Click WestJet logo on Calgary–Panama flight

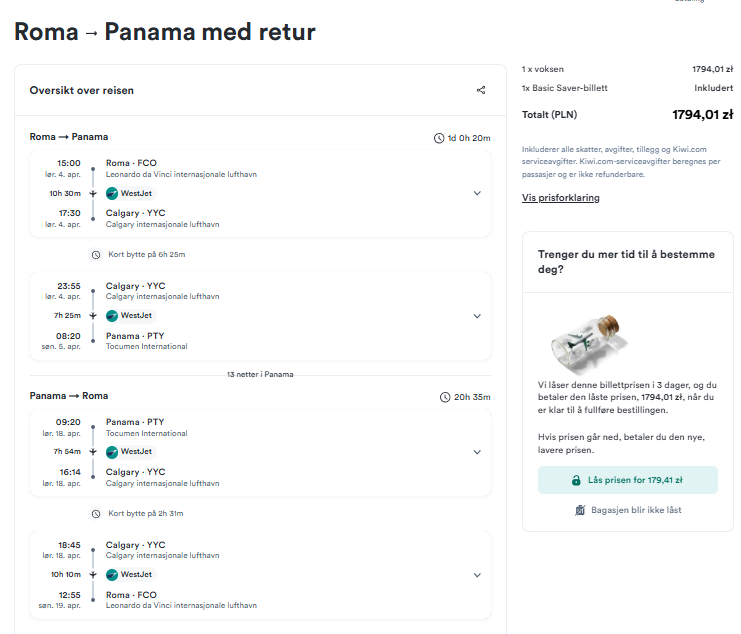112,316
